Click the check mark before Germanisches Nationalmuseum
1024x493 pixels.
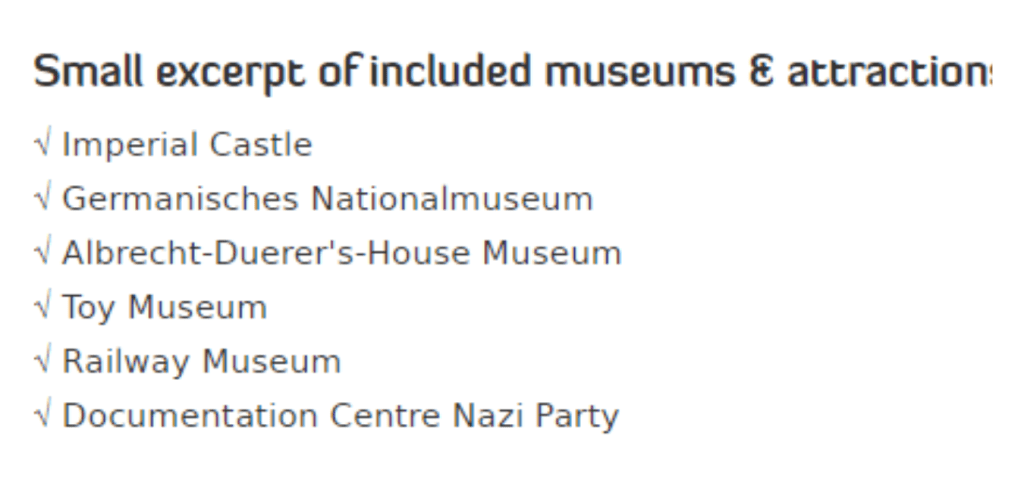click(x=43, y=200)
